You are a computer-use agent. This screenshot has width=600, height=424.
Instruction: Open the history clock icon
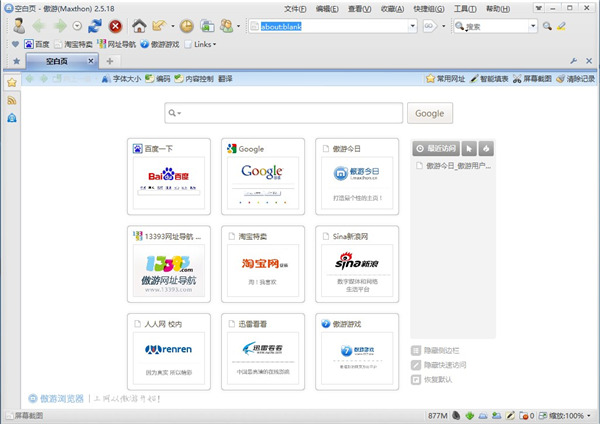(187, 26)
